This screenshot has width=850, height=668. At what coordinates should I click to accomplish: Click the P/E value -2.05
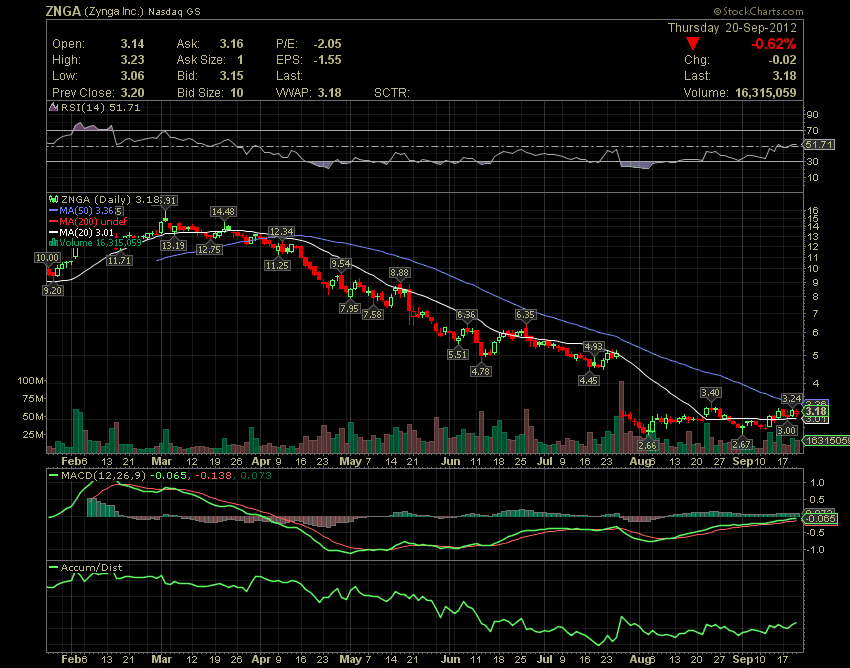(327, 44)
